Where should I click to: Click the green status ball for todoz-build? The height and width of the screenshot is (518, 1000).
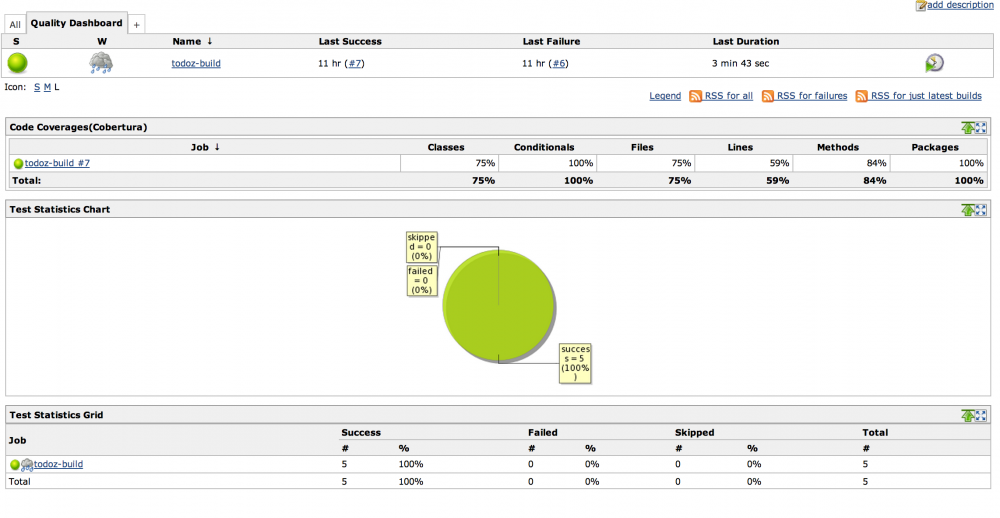[x=17, y=63]
